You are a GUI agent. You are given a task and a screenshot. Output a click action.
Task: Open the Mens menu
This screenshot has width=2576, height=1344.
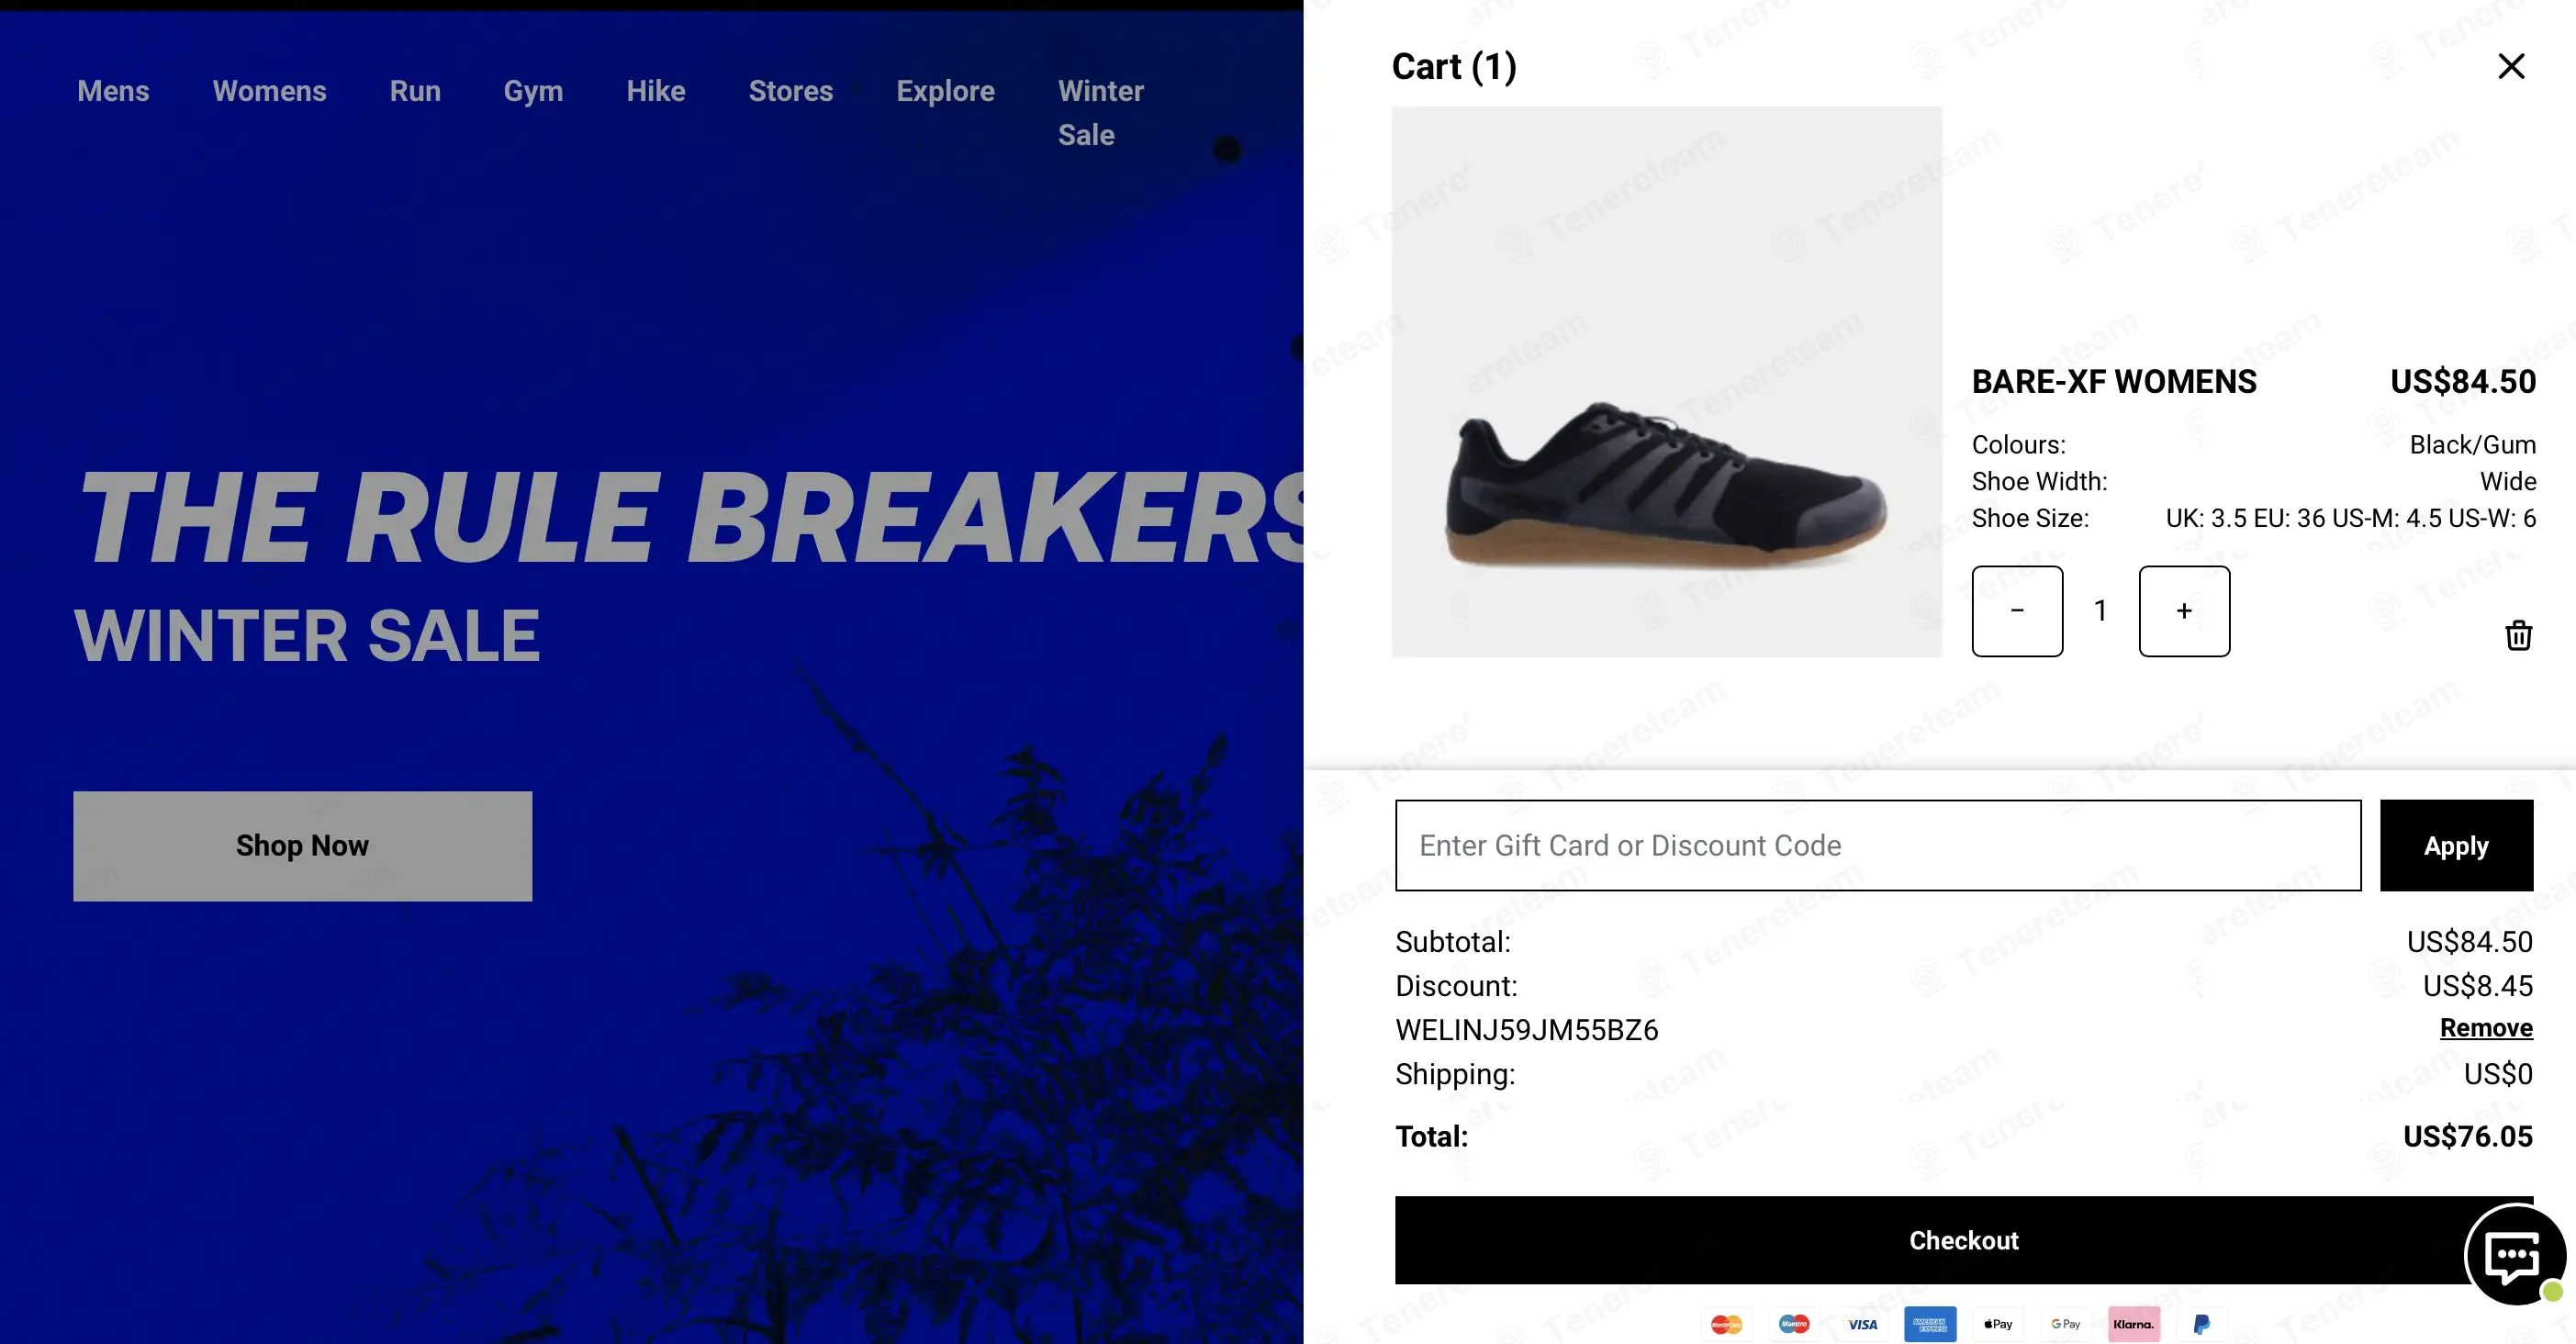point(113,91)
